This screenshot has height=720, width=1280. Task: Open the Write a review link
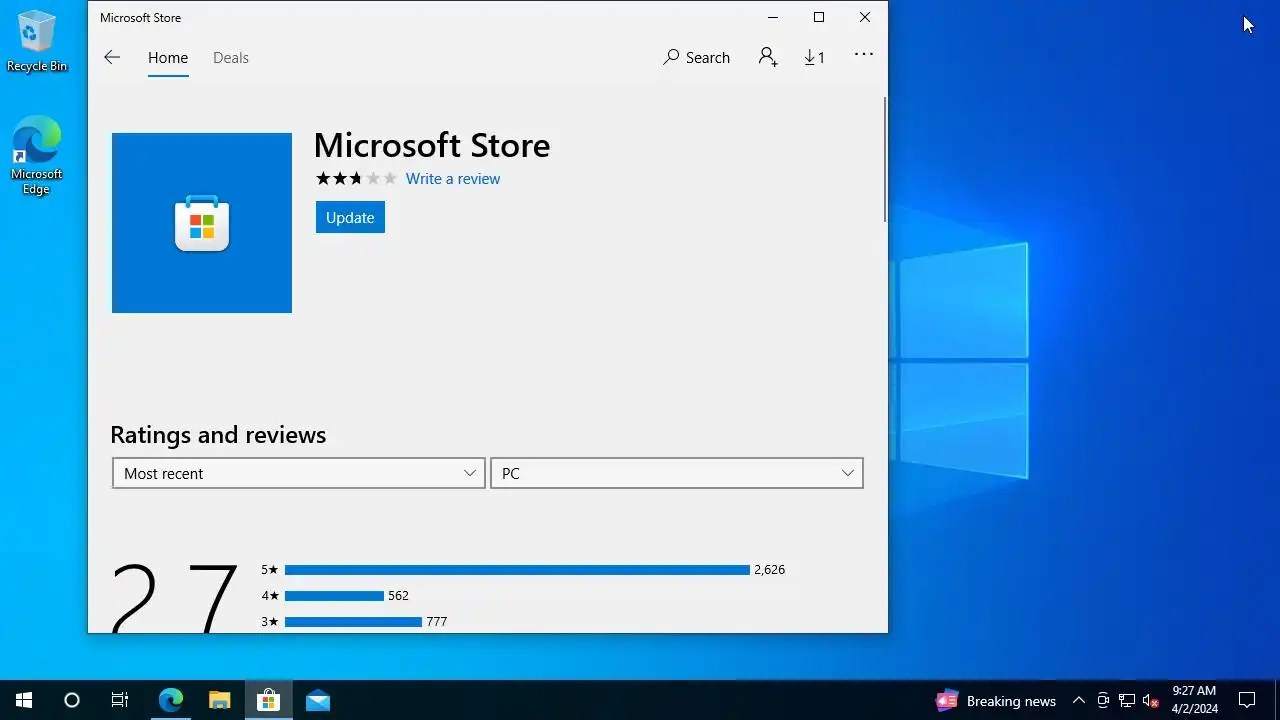point(453,179)
